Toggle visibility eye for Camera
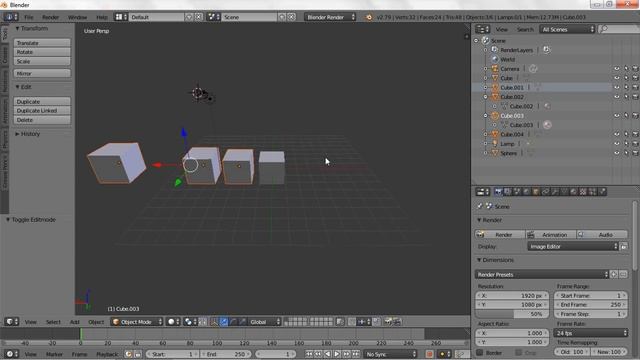Screen dimensions: 640x360 (x=617, y=69)
